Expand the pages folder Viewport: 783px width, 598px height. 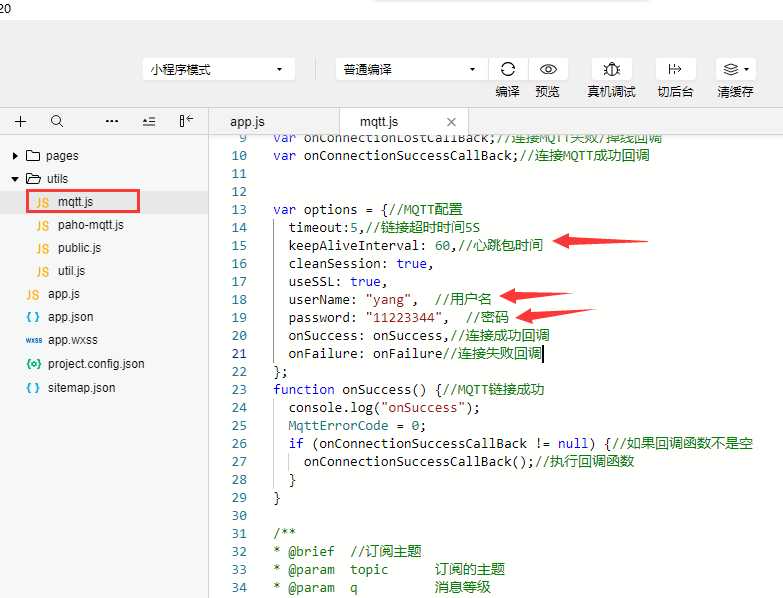(x=15, y=156)
